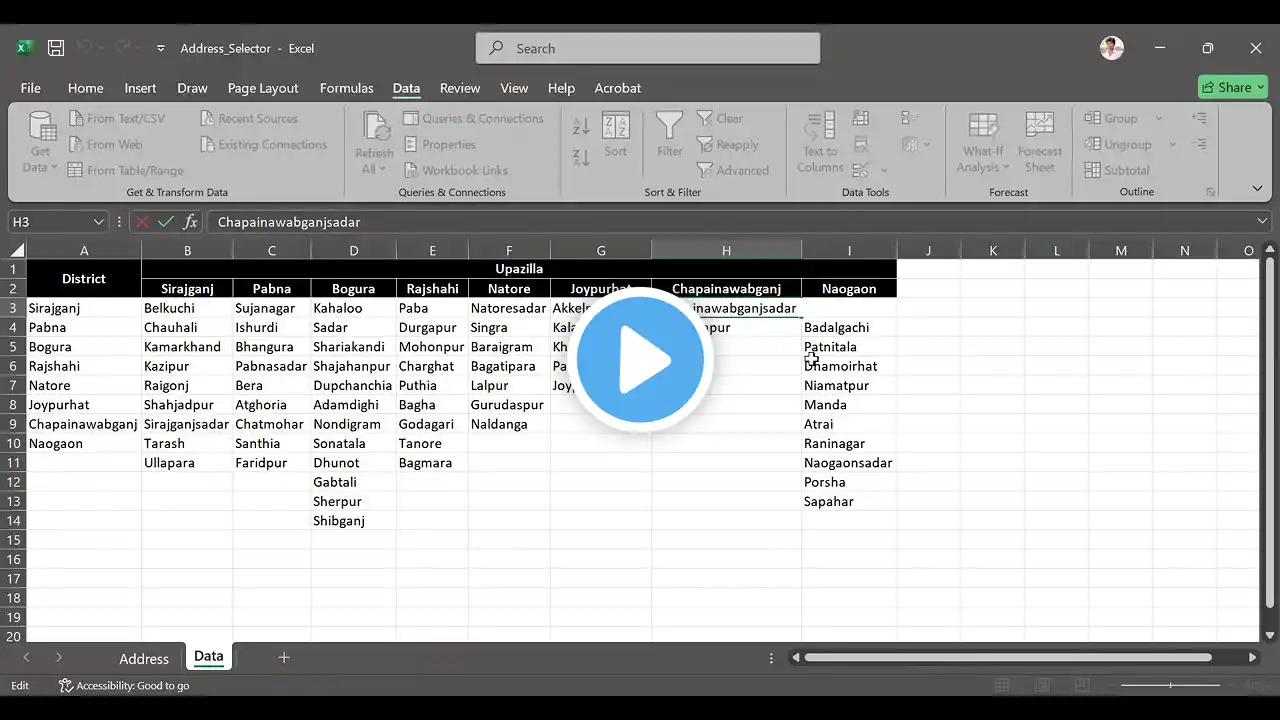
Task: Import data From Web
Action: (105, 144)
